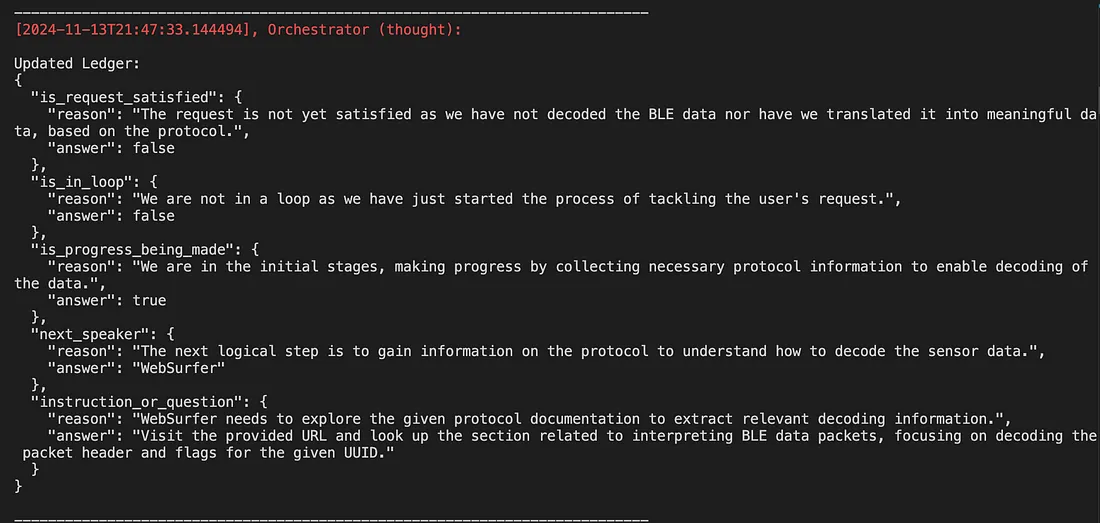The image size is (1100, 523).
Task: Click the "is_in_loop" JSON key
Action: (83, 182)
